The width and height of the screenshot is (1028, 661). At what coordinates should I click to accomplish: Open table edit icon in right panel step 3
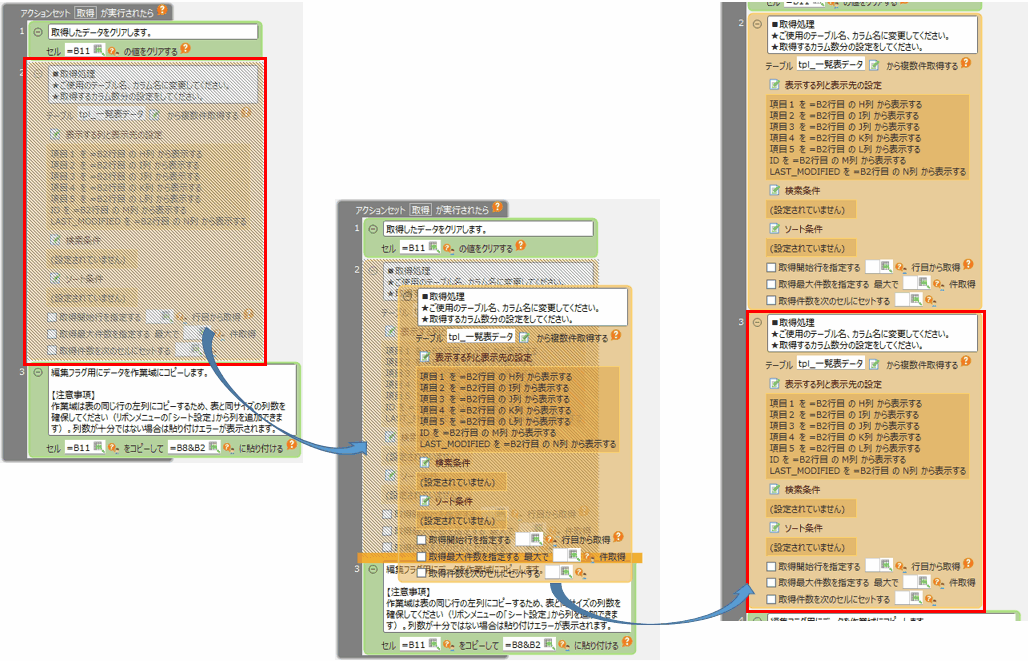(874, 364)
